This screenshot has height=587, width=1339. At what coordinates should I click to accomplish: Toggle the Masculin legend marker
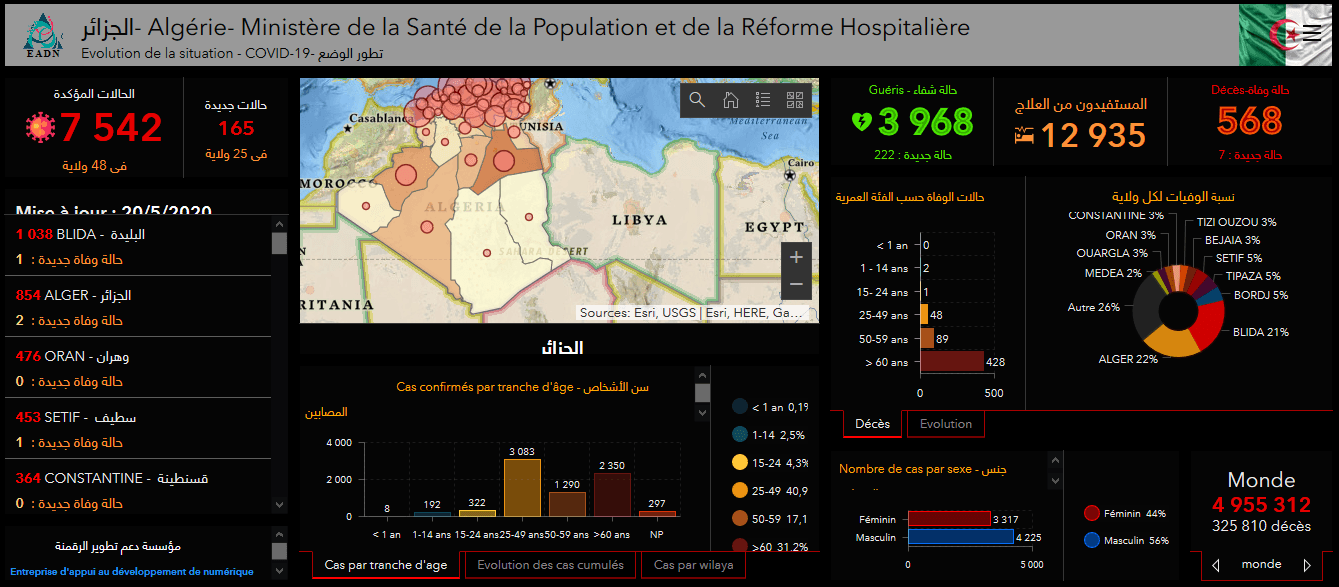(x=1092, y=540)
